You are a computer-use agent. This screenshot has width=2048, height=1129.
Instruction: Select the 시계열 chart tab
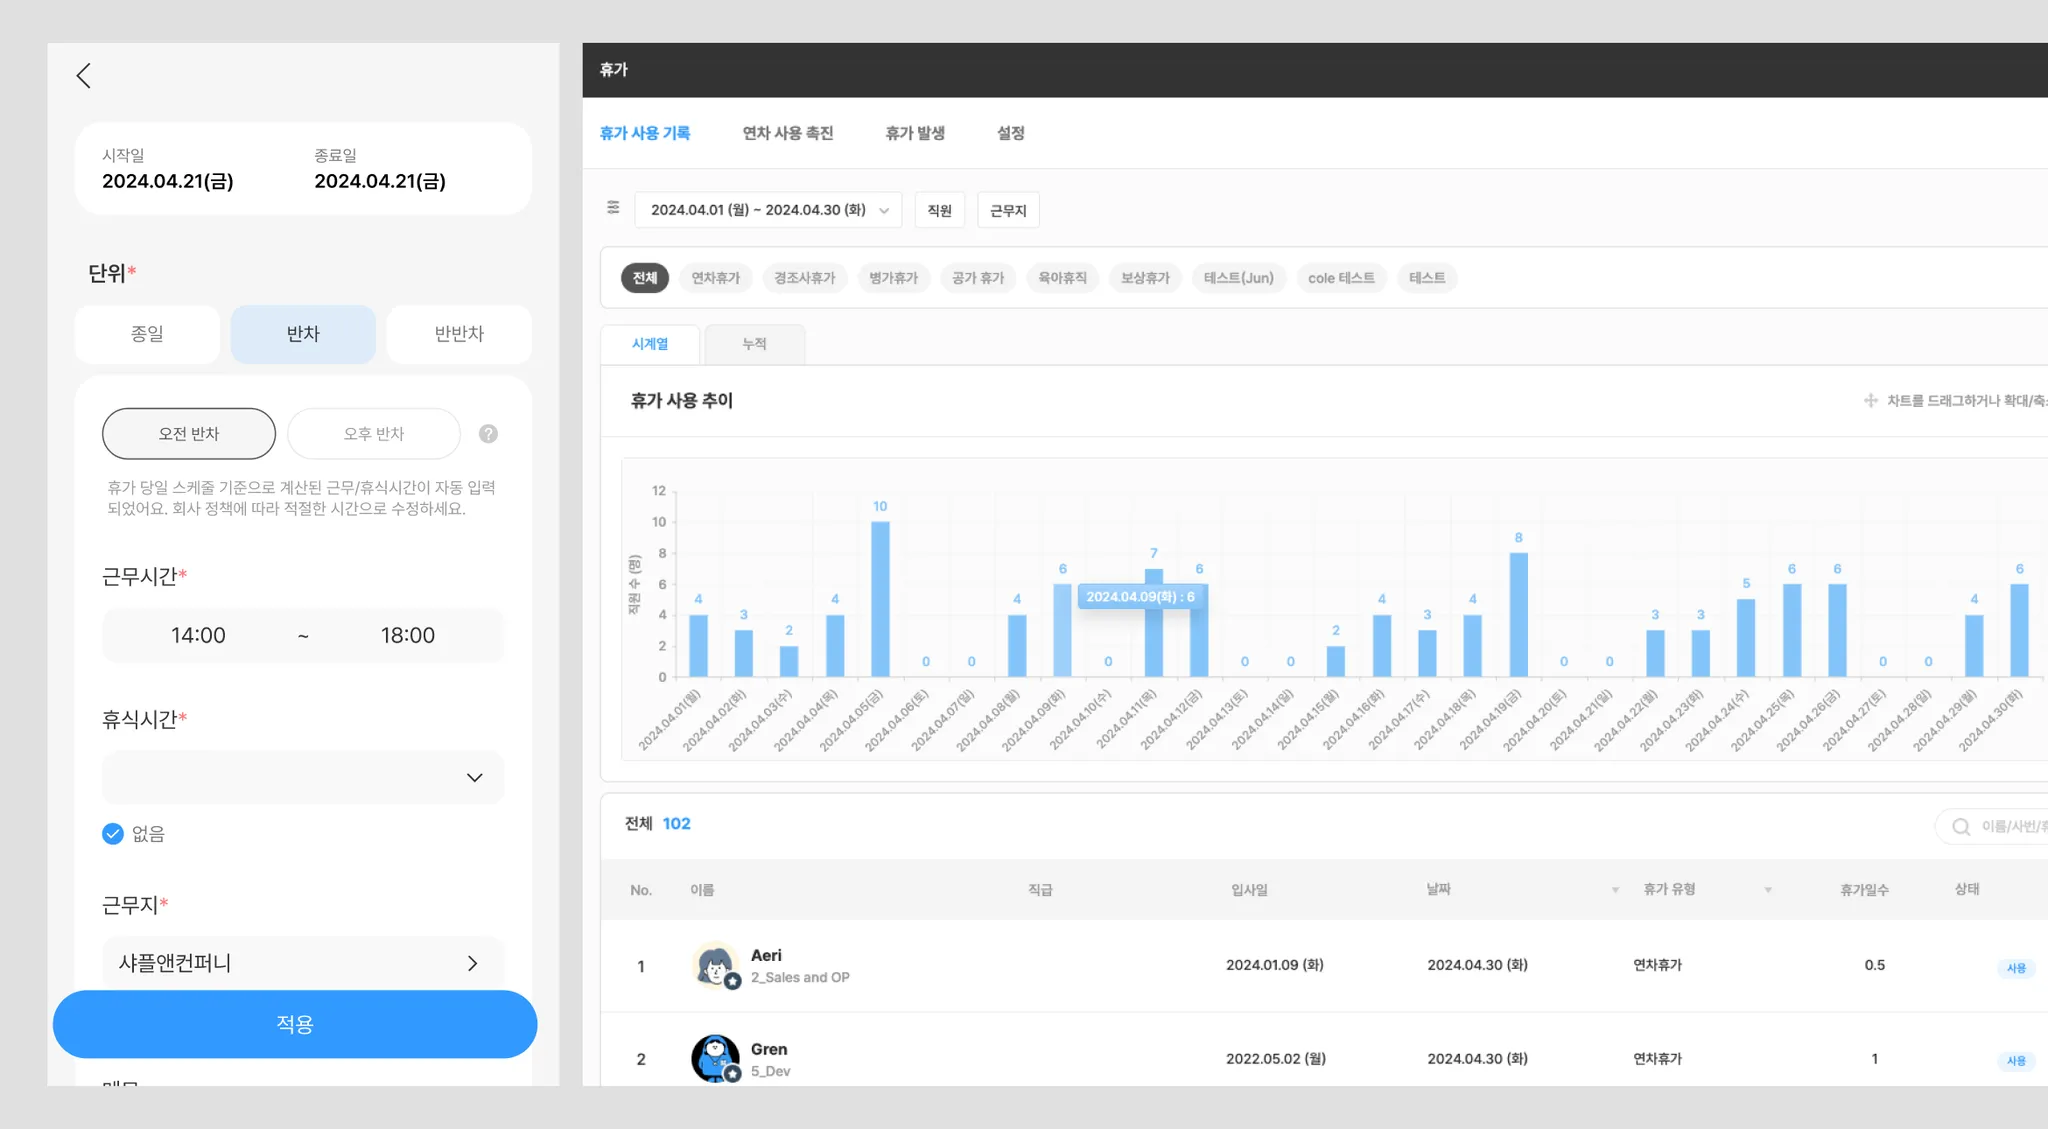650,344
